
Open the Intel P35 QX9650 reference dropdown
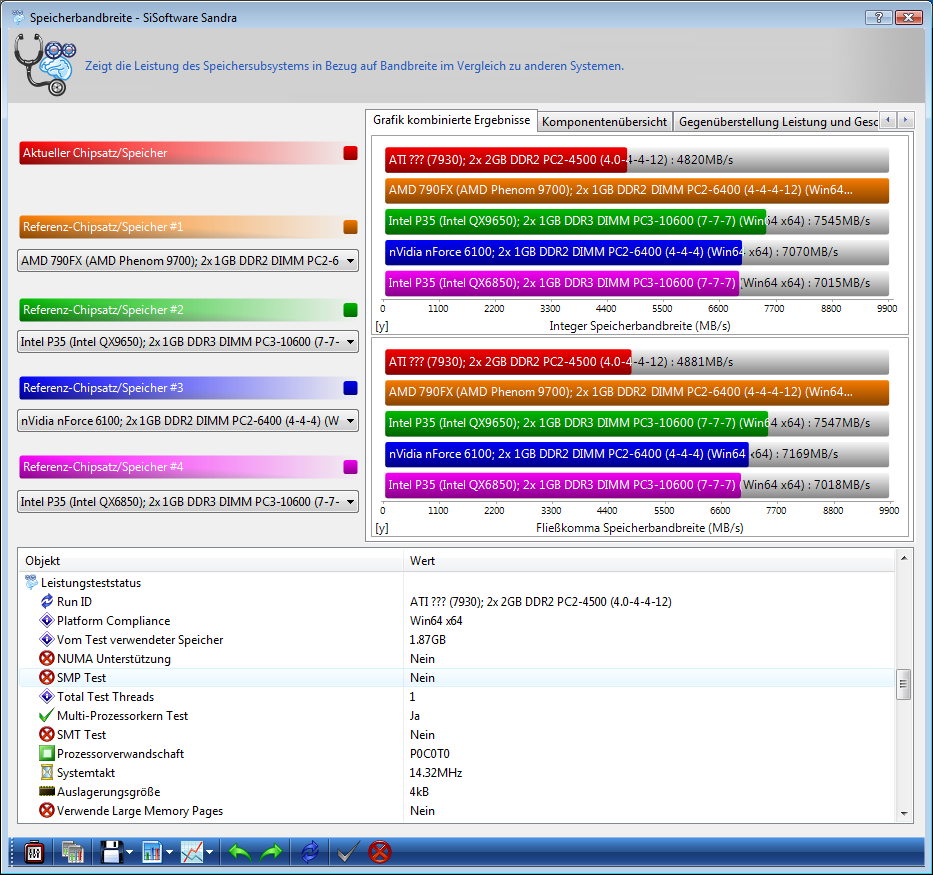[x=188, y=342]
